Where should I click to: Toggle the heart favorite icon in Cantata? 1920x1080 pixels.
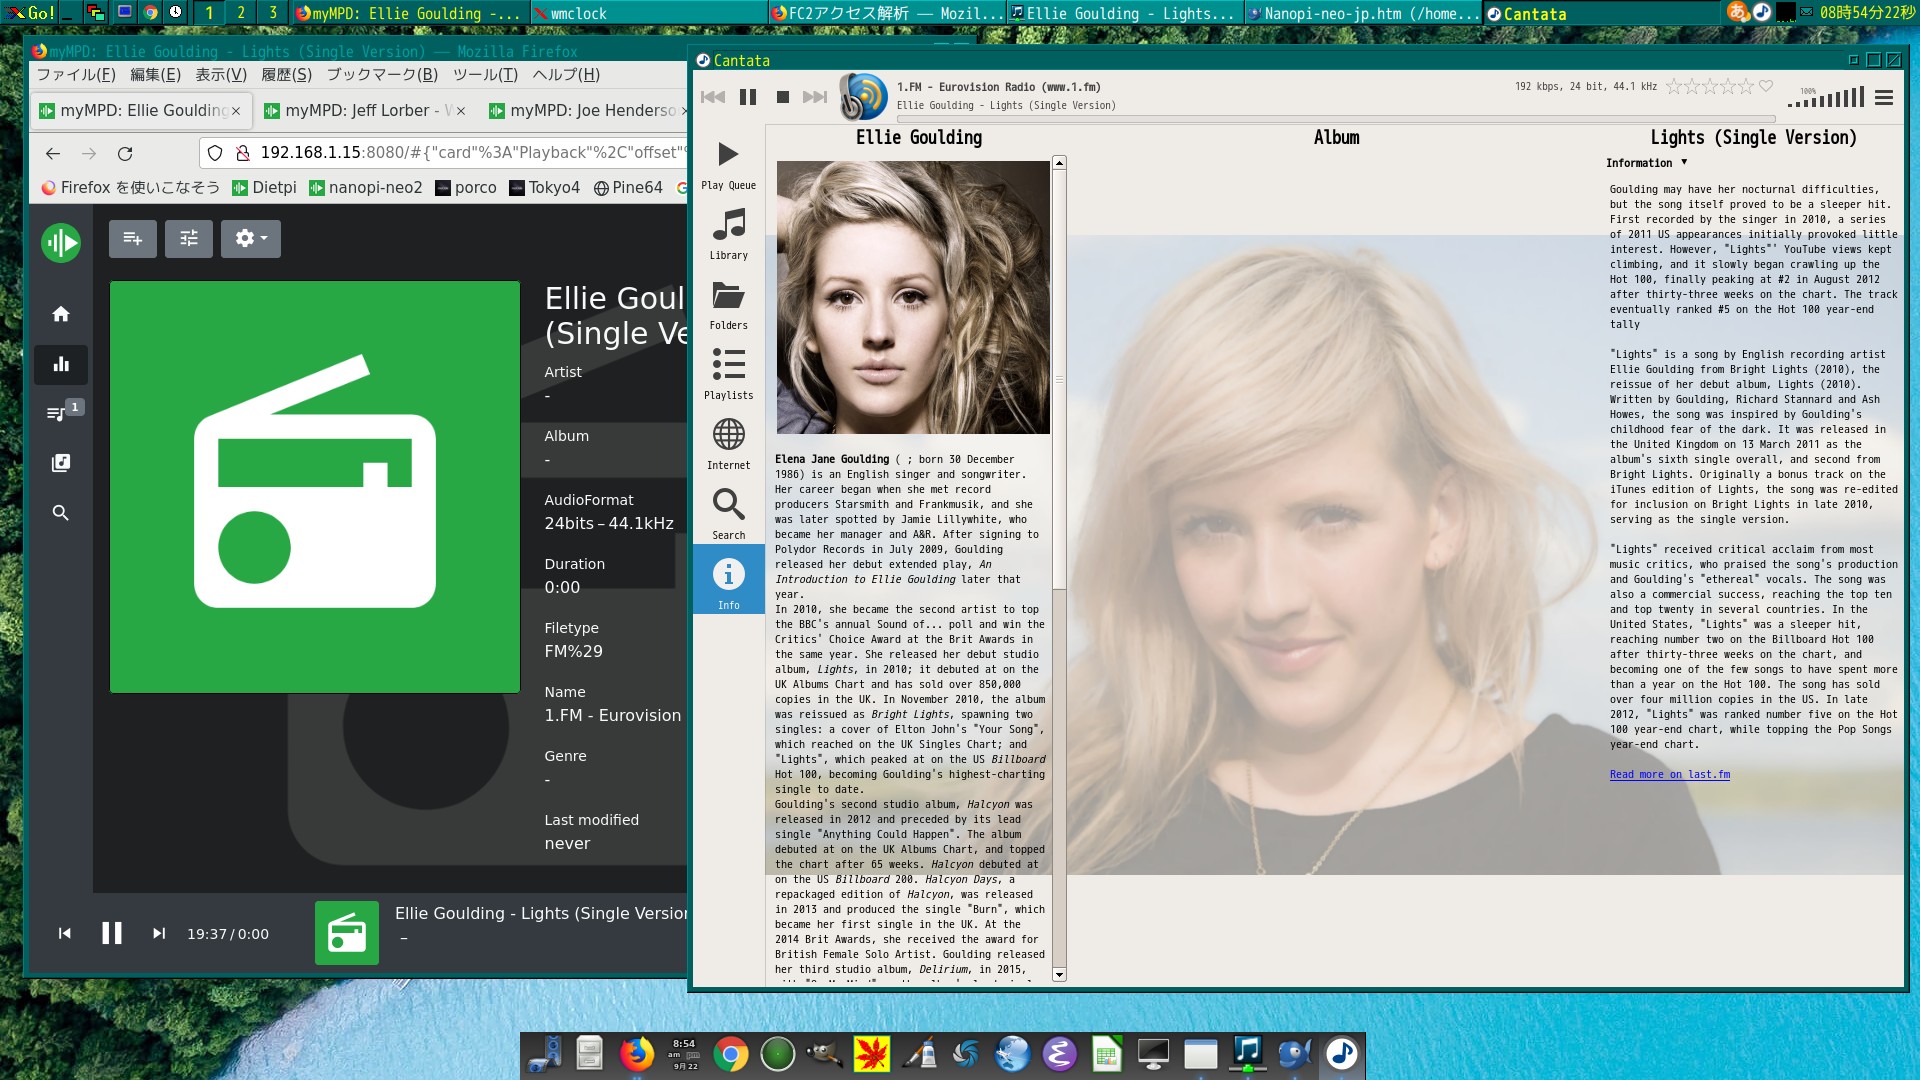[1766, 86]
